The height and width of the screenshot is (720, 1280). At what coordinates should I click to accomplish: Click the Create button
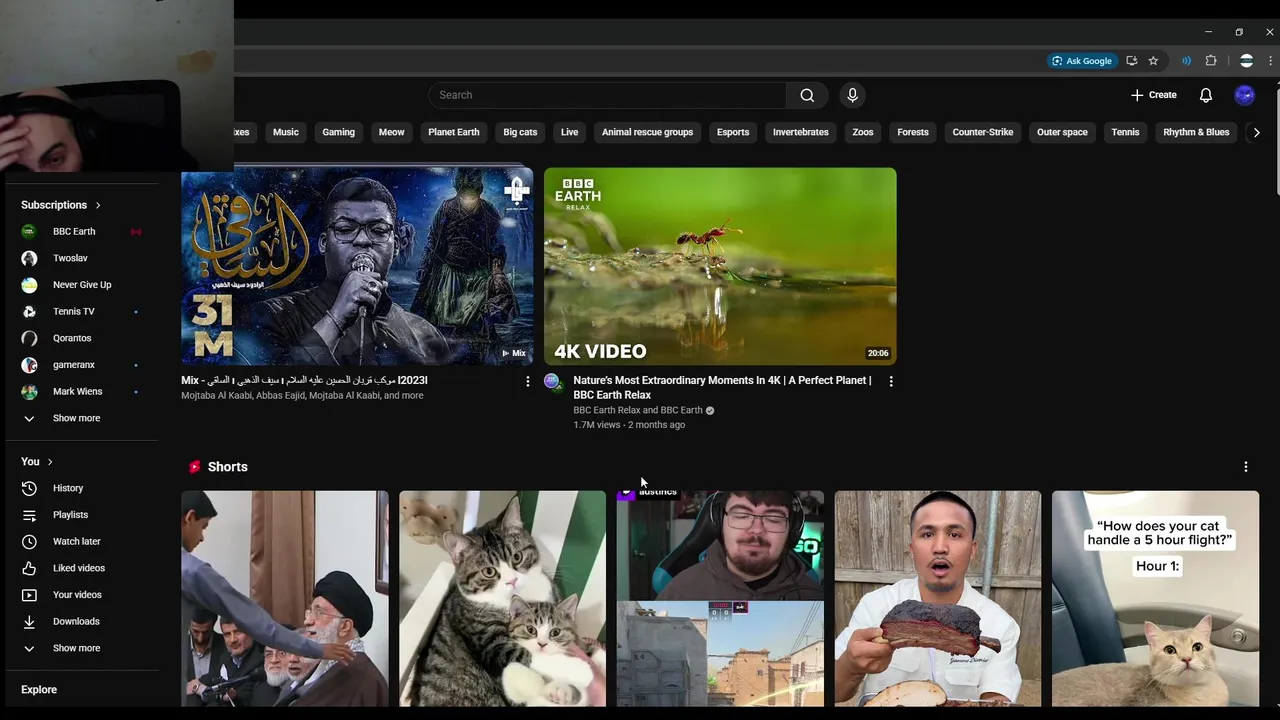click(1154, 95)
